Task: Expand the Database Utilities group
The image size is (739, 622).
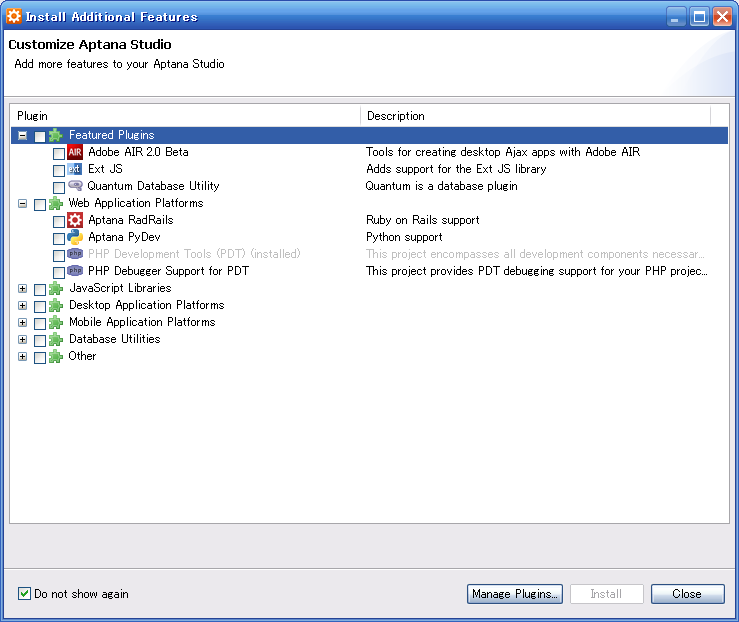Action: [x=22, y=339]
